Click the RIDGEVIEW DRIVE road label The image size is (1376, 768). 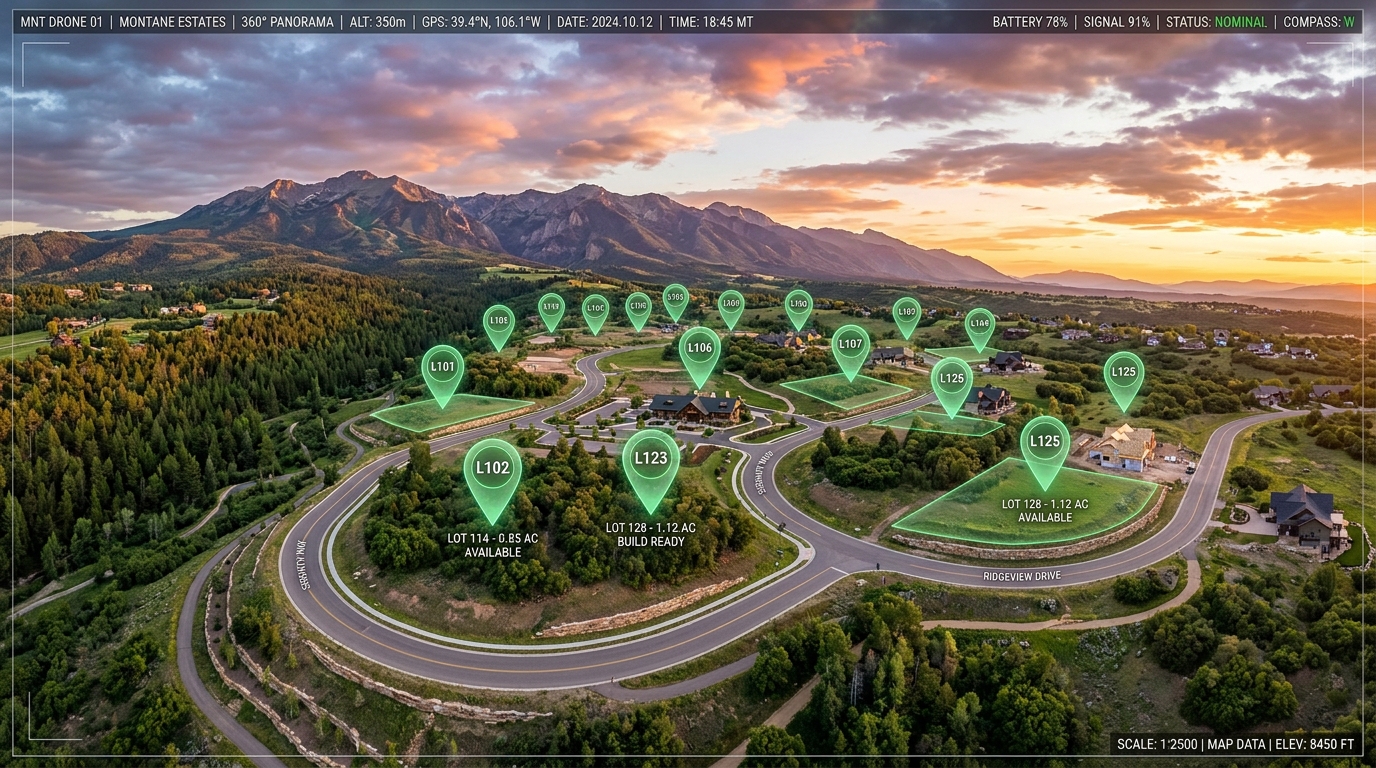click(1022, 576)
